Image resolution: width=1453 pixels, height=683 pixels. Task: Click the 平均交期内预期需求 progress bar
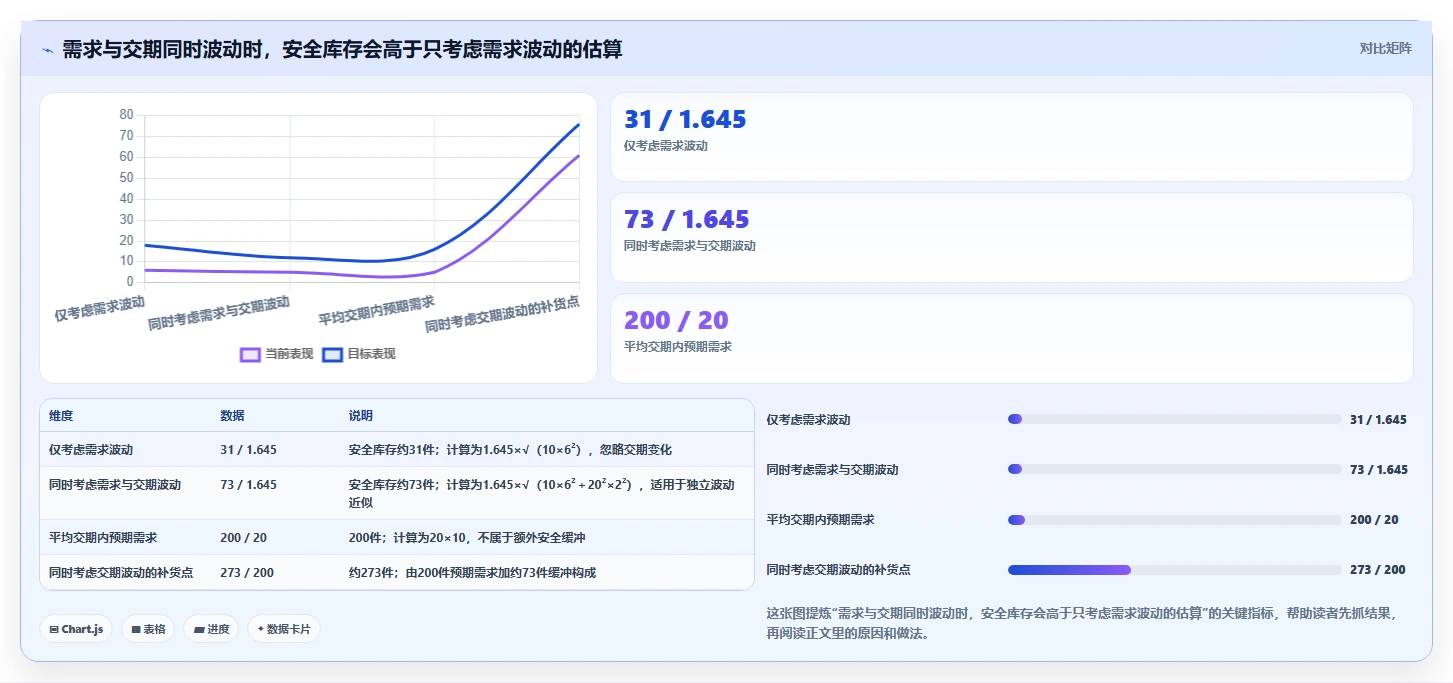coord(1174,520)
